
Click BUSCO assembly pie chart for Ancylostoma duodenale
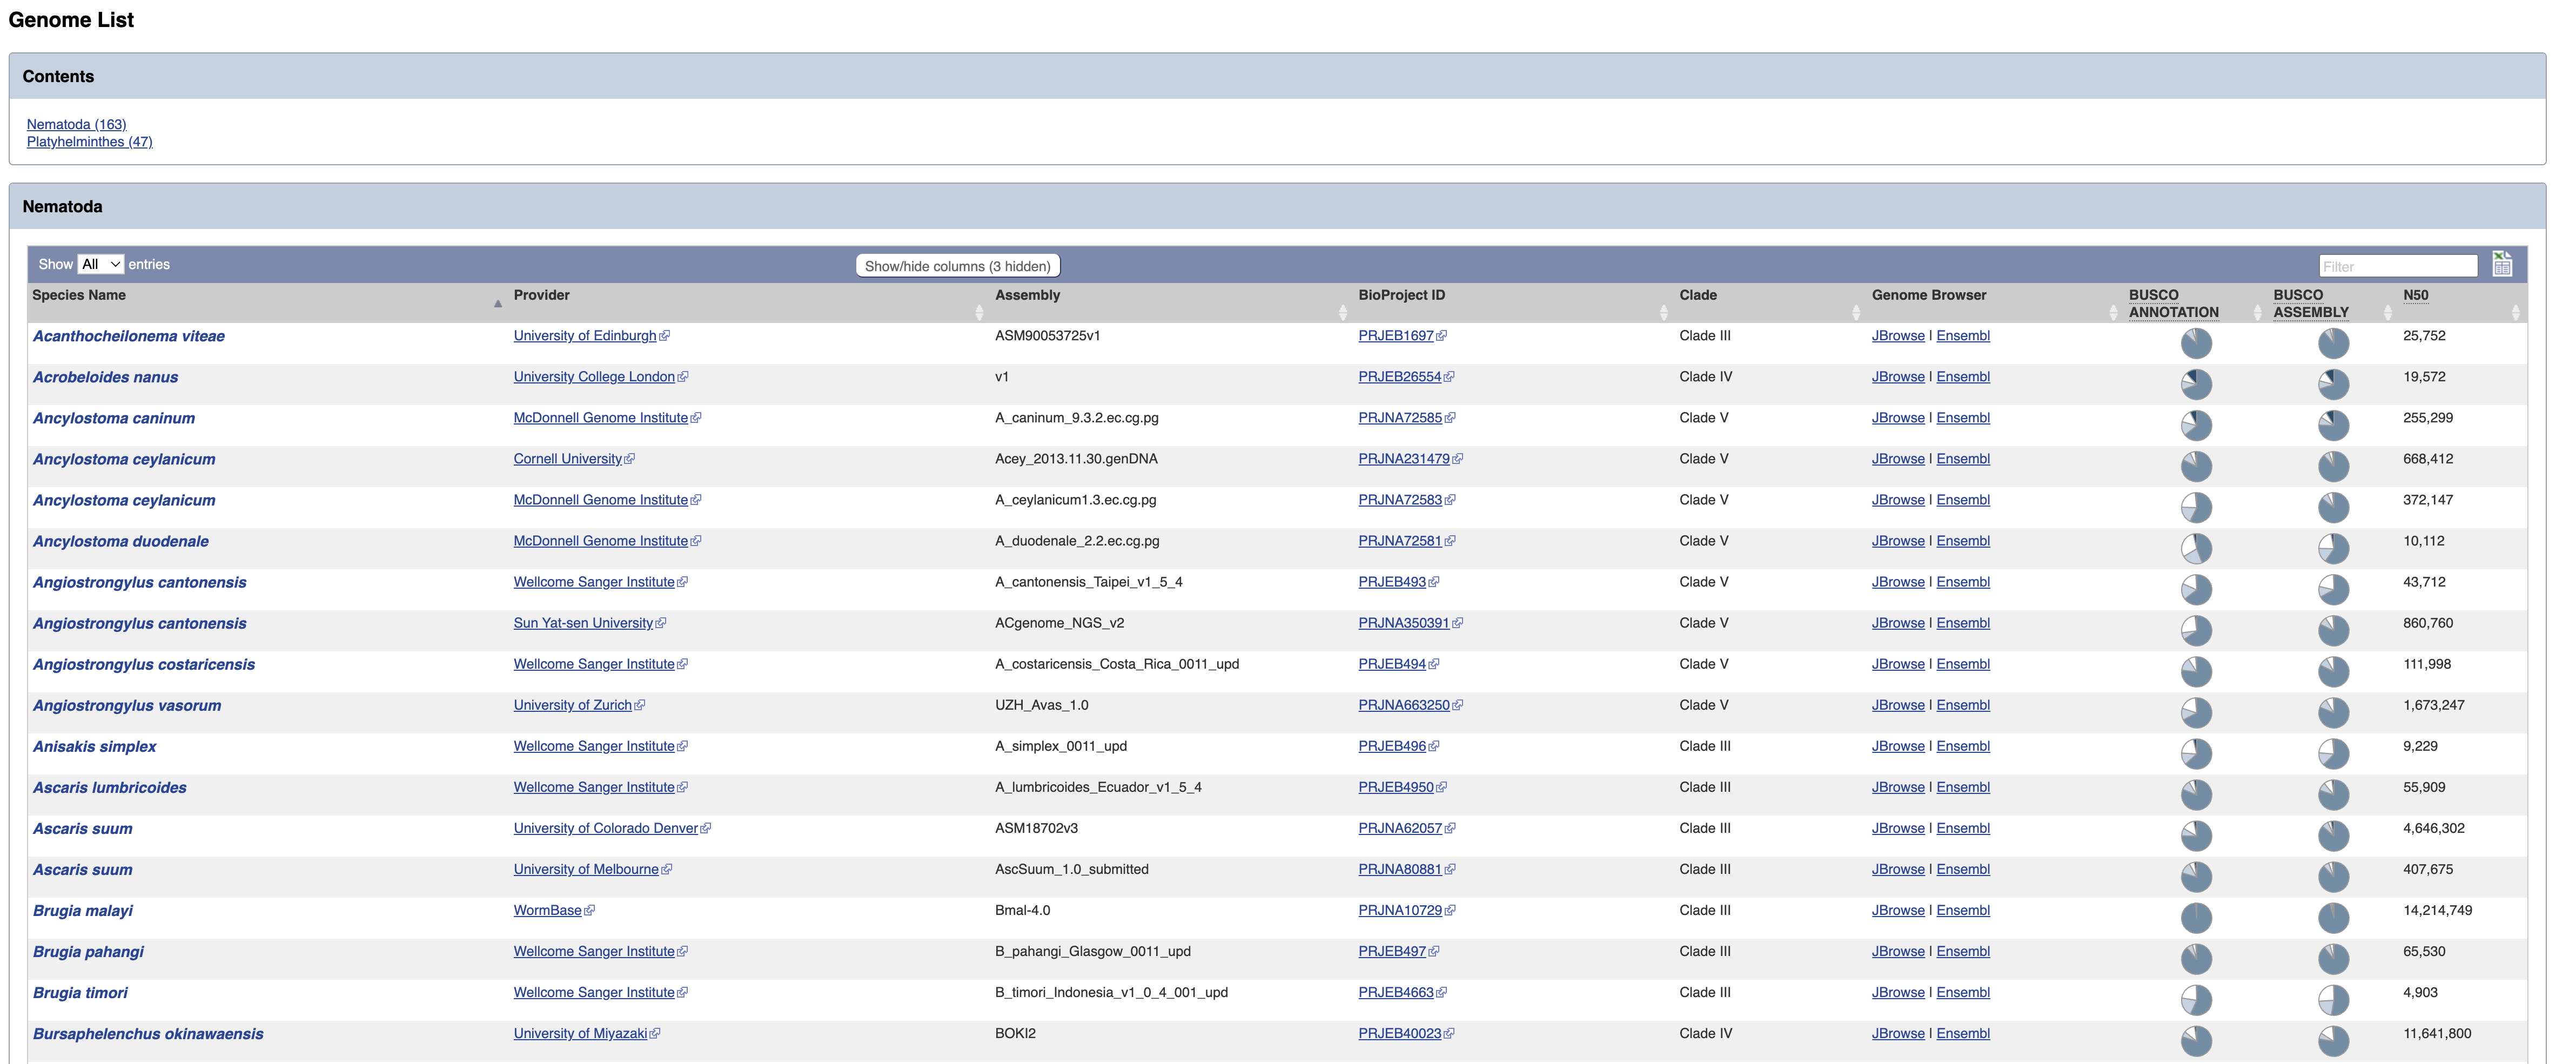pyautogui.click(x=2333, y=548)
